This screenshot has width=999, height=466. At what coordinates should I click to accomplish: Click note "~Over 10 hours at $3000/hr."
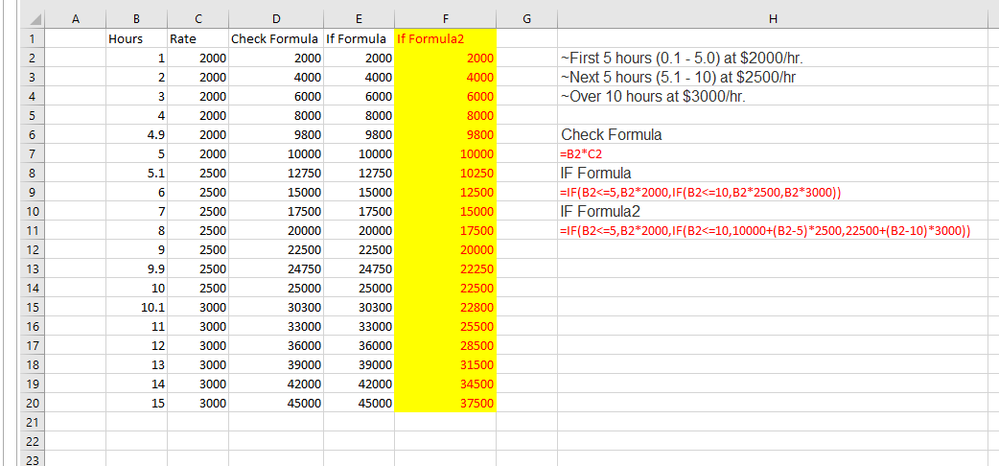coord(653,97)
